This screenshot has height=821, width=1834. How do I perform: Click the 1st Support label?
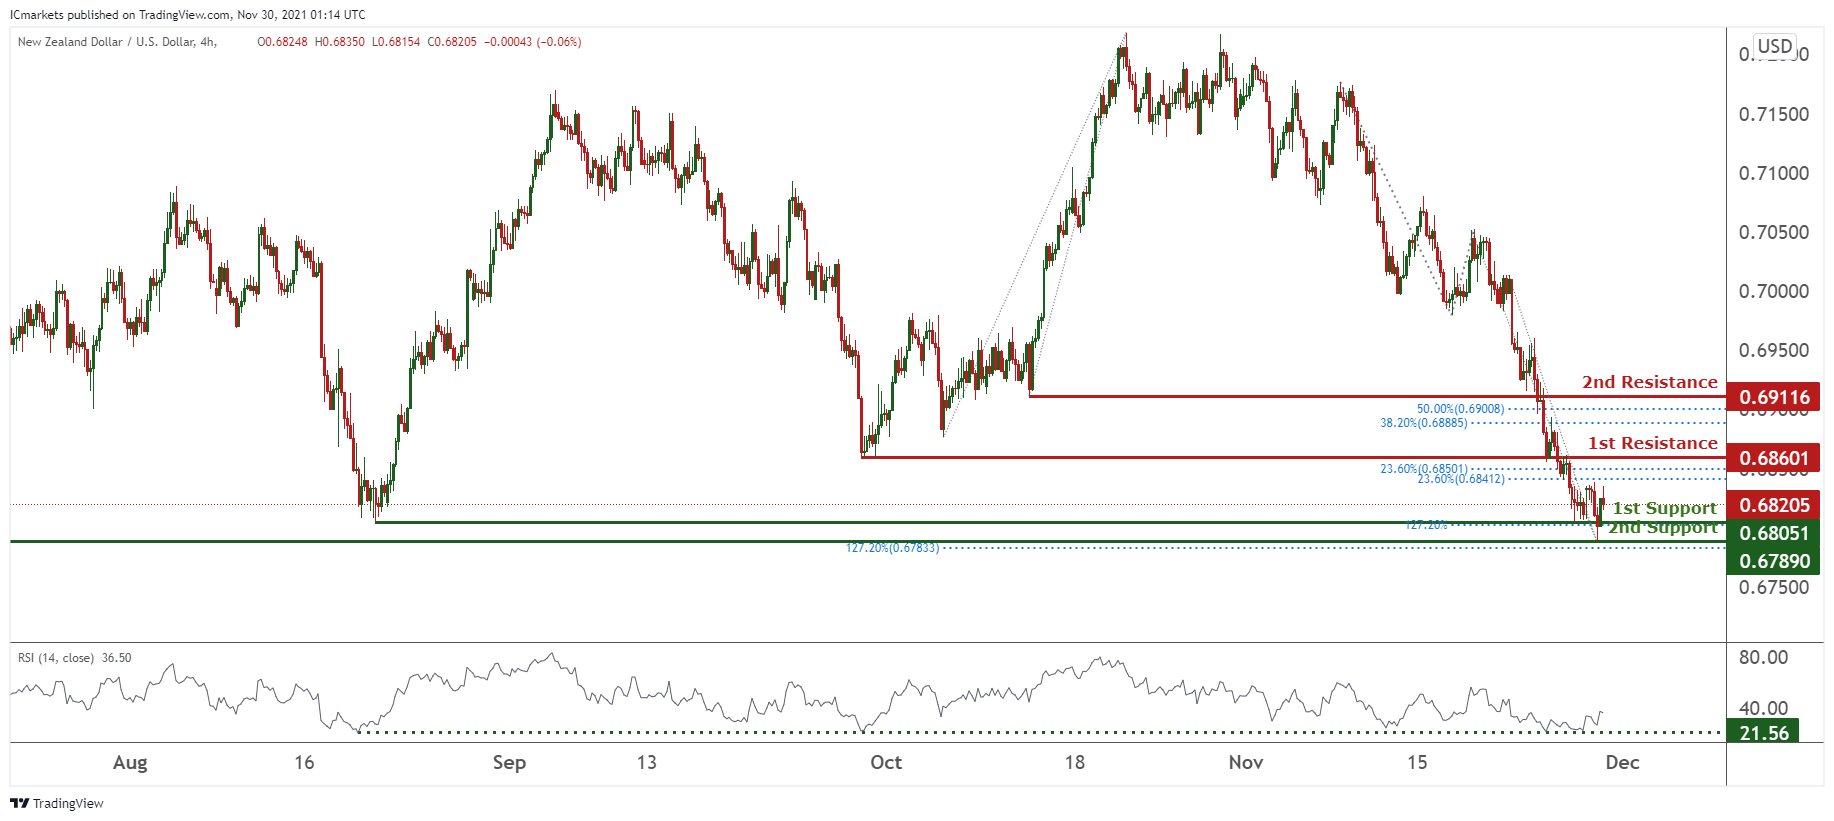tap(1665, 508)
